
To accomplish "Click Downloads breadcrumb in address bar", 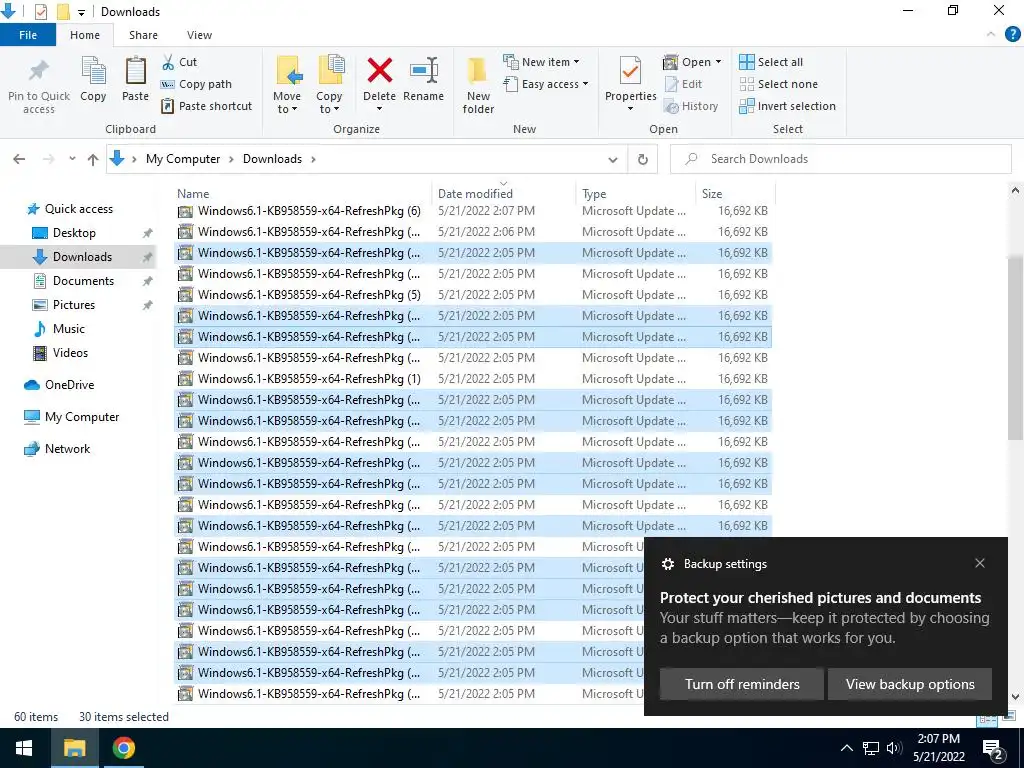I will click(272, 159).
